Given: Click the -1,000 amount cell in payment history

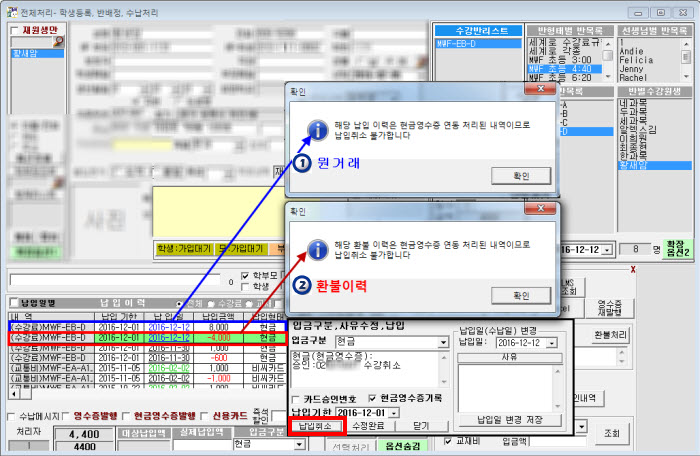Looking at the screenshot, I should click(x=219, y=378).
